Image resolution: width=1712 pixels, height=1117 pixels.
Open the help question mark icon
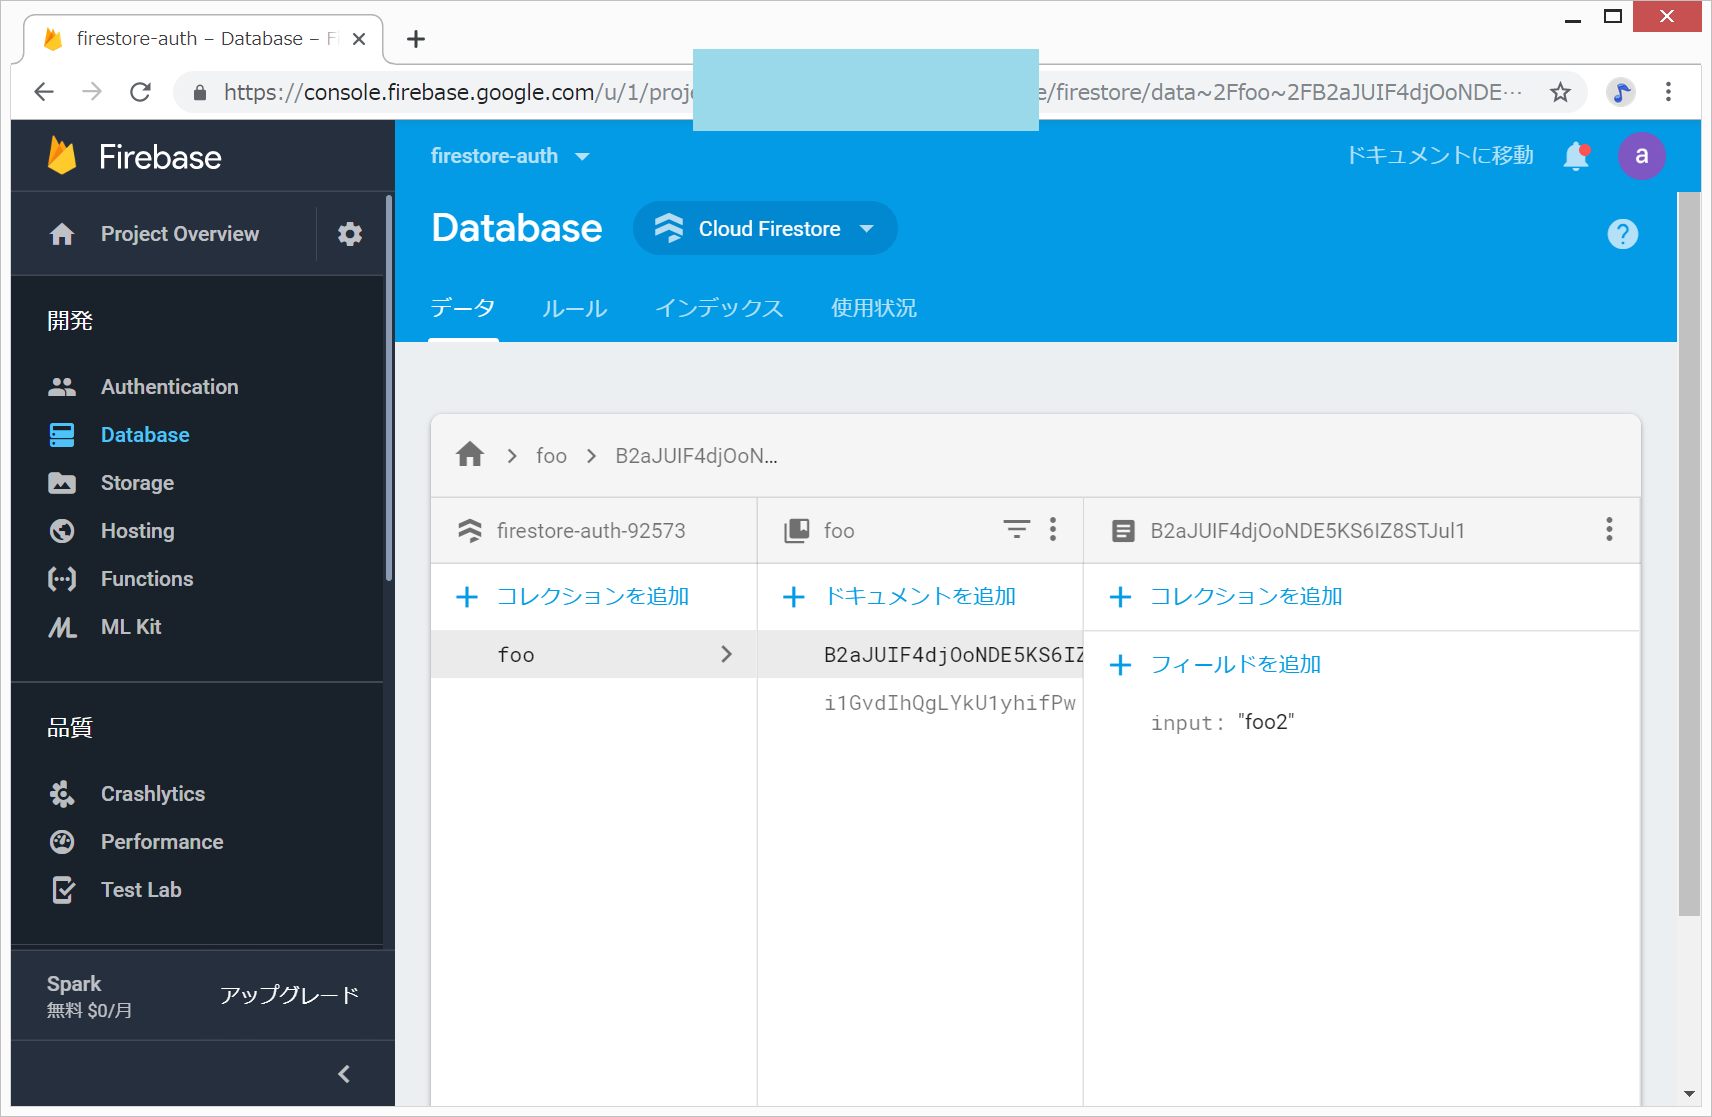(1622, 234)
